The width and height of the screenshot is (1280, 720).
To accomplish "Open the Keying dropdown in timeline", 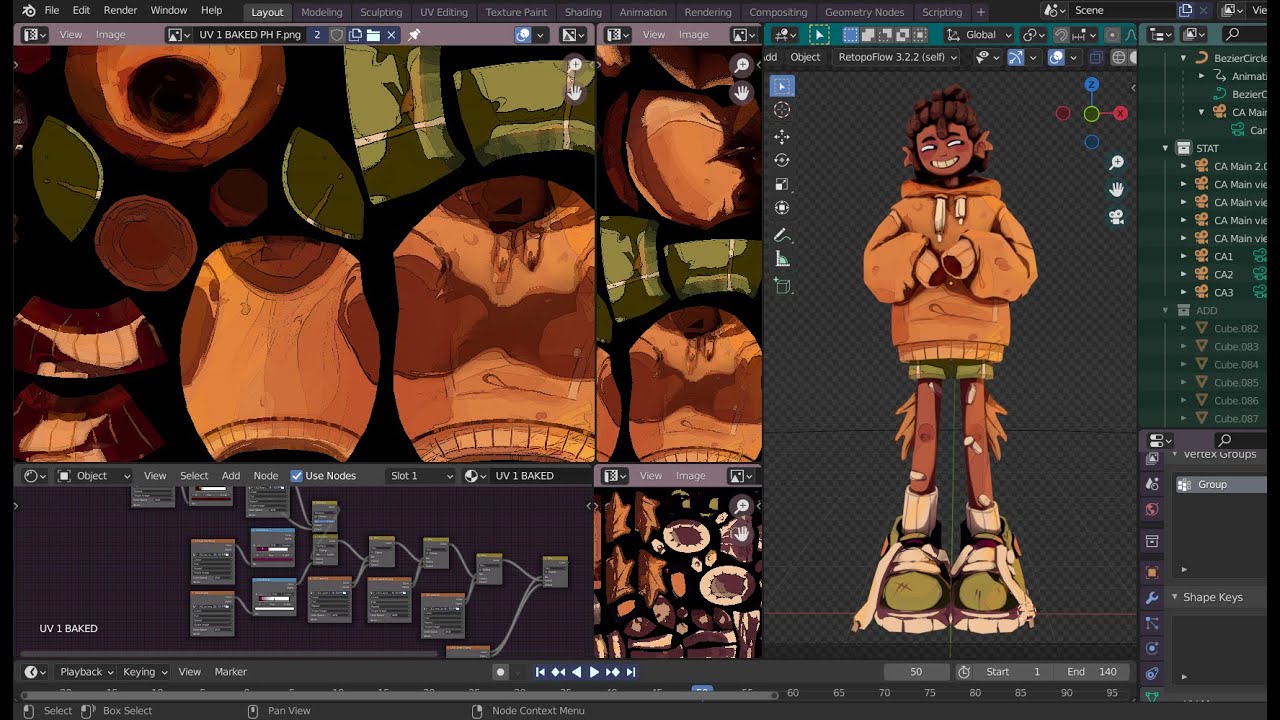I will 145,672.
